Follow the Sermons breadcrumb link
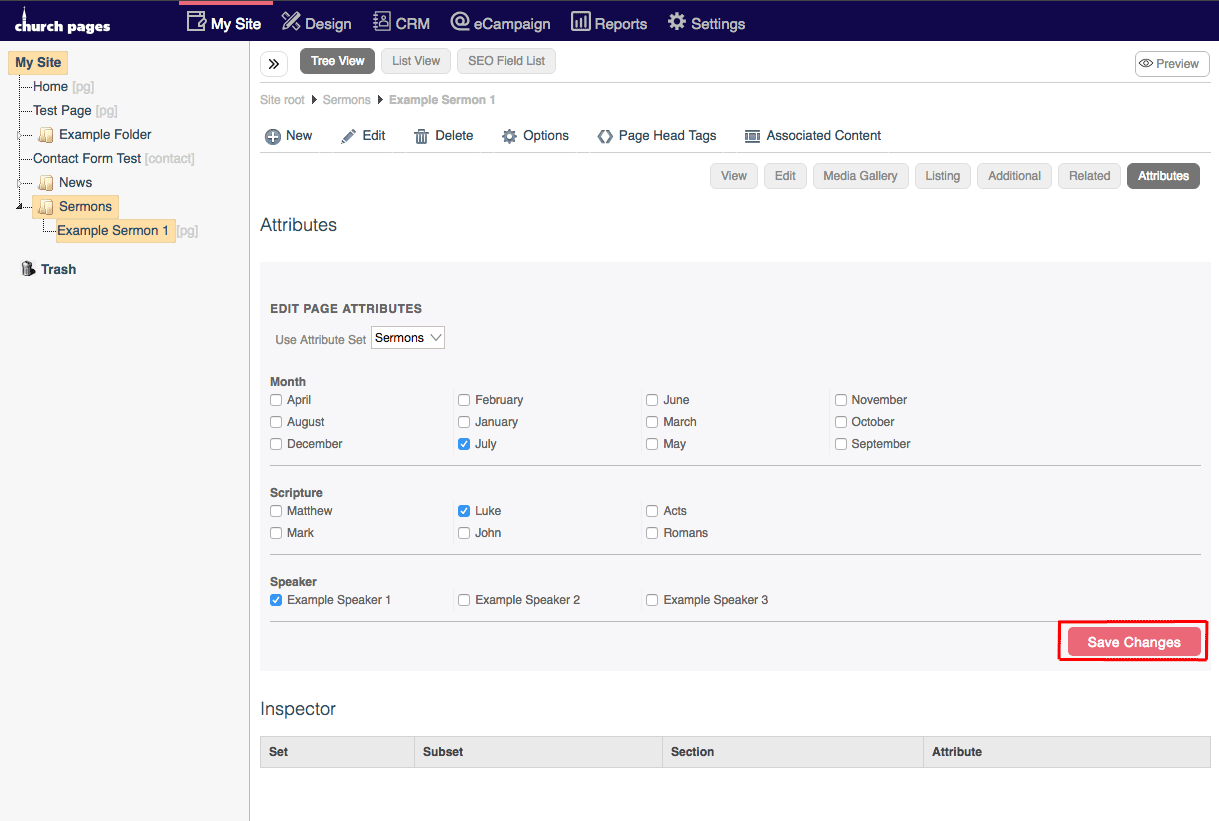 347,100
